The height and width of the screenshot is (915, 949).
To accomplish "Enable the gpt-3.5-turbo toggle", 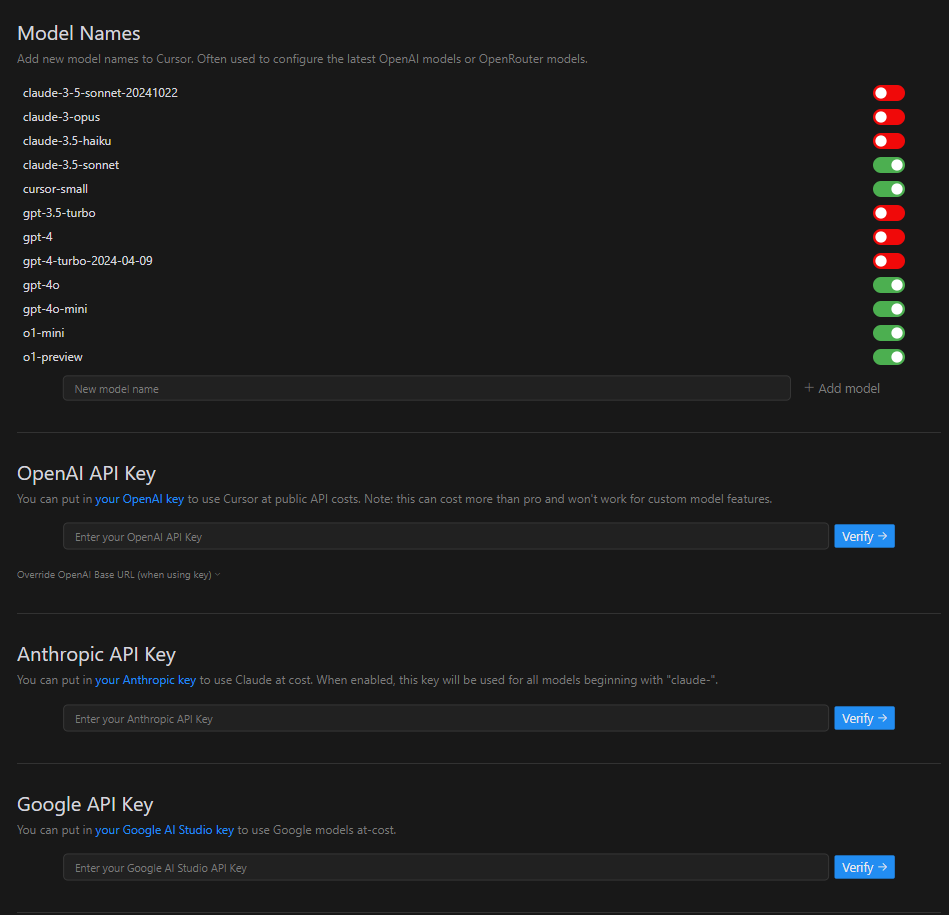I will [888, 213].
